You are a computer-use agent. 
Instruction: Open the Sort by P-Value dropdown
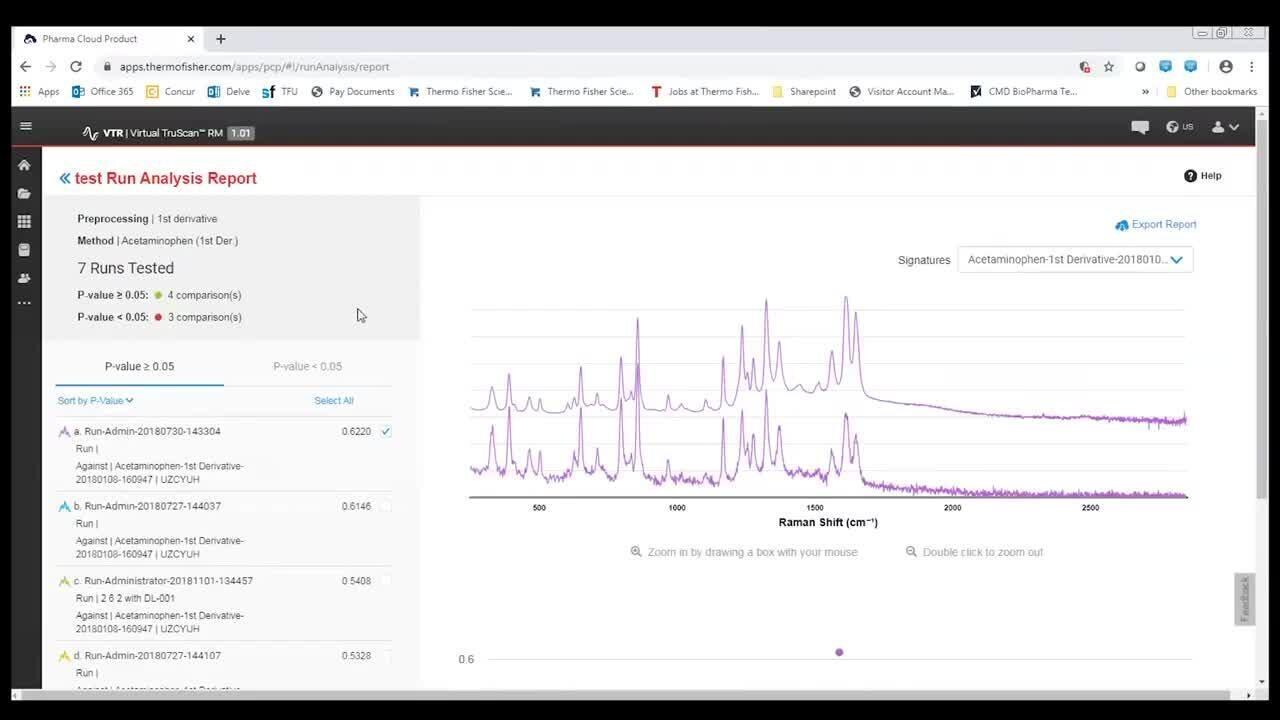click(95, 401)
